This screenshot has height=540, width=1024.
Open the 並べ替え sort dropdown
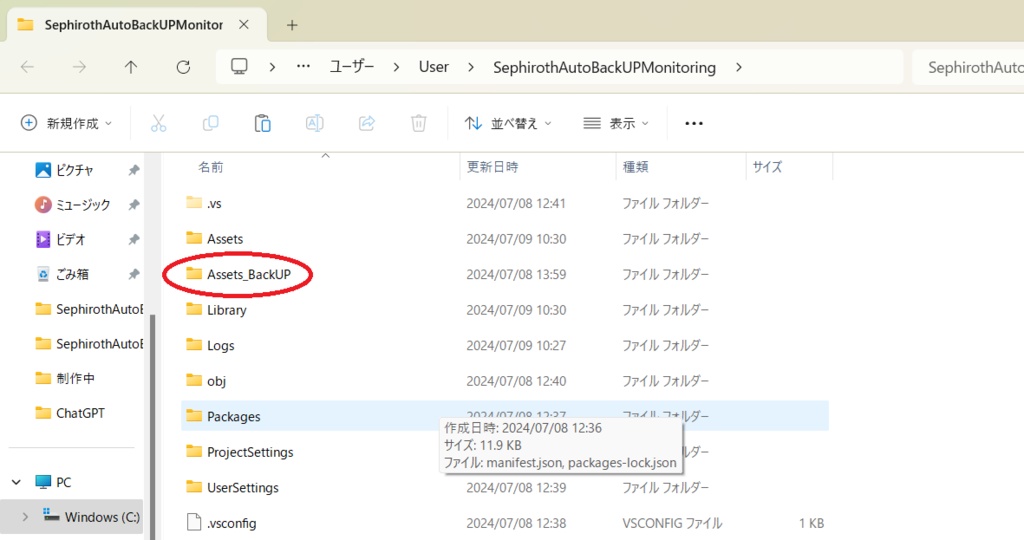pyautogui.click(x=508, y=123)
